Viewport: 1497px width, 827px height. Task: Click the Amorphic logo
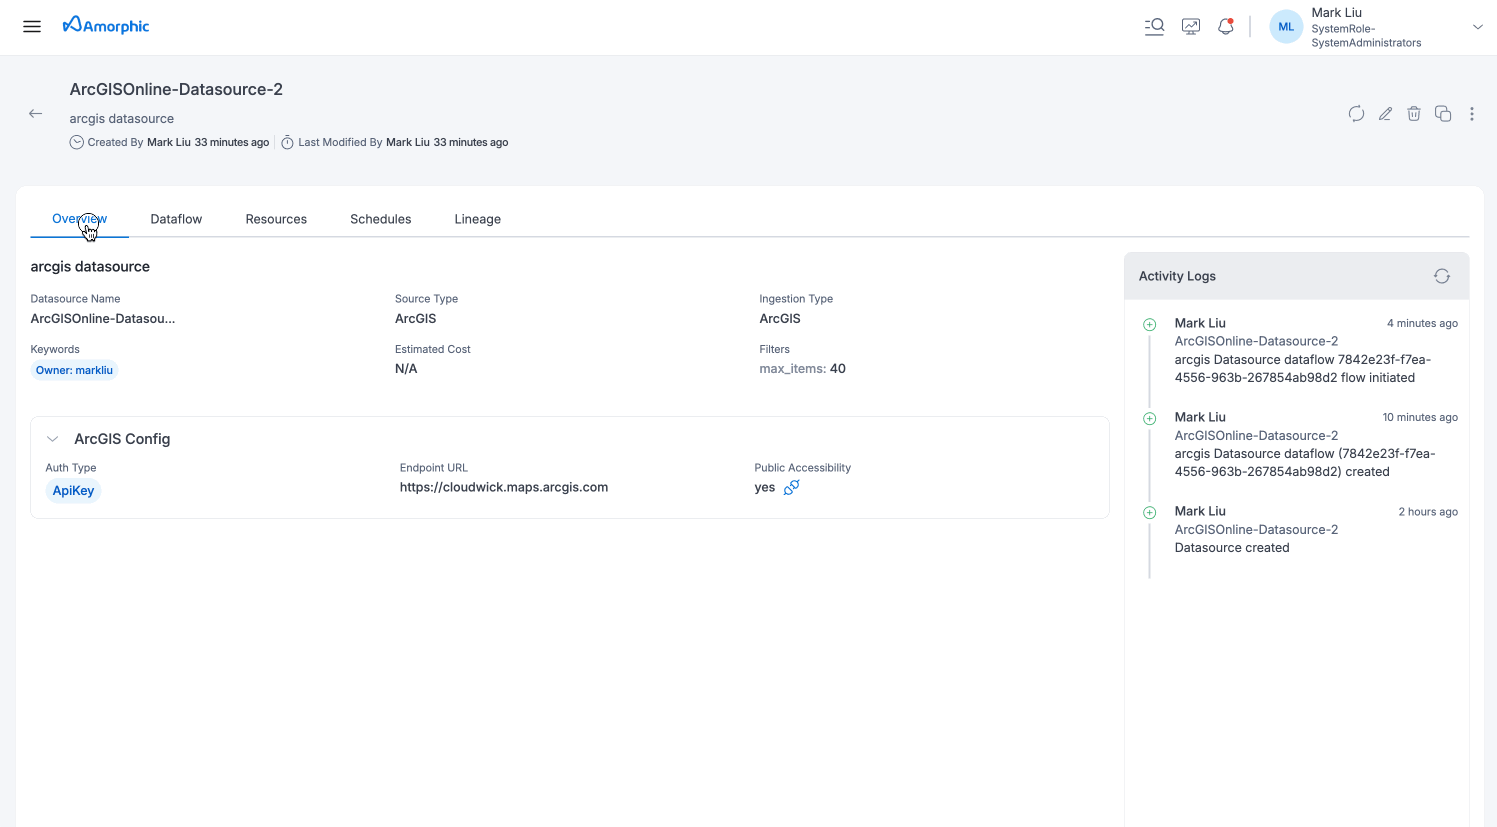click(x=106, y=26)
